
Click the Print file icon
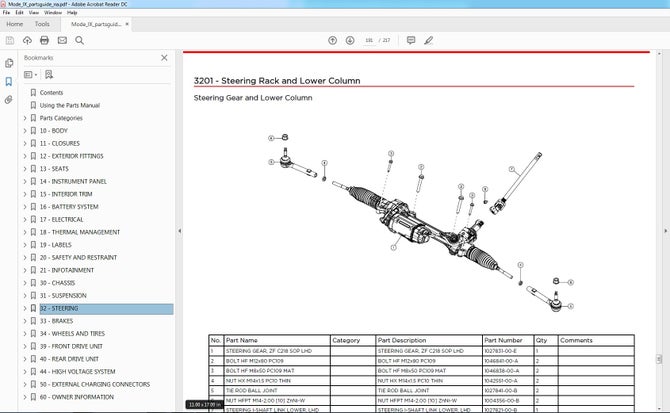tap(44, 40)
